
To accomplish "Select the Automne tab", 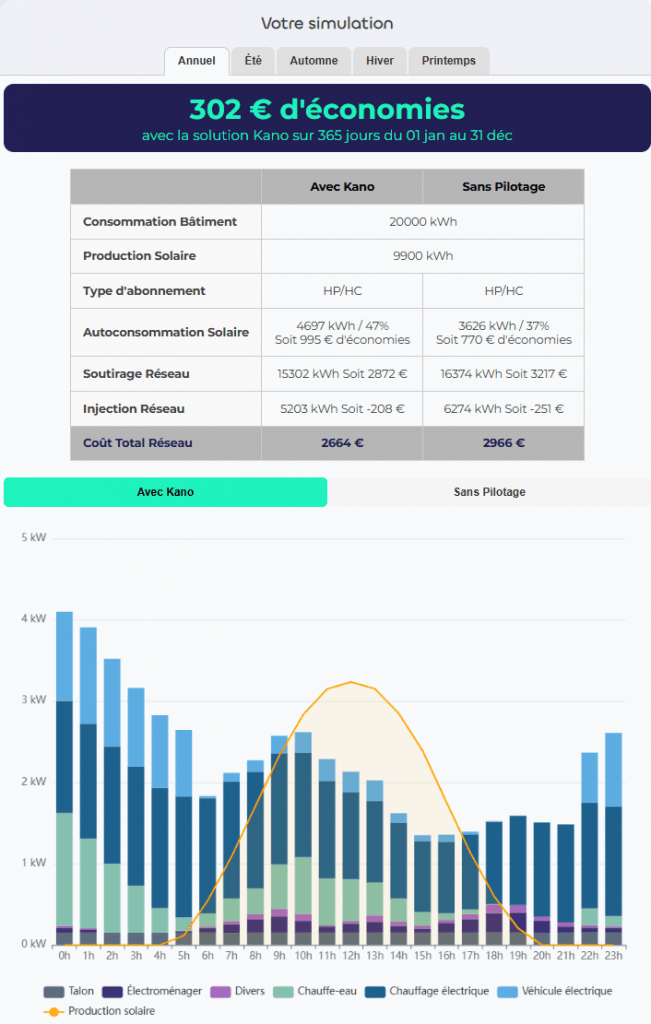I will (x=313, y=61).
